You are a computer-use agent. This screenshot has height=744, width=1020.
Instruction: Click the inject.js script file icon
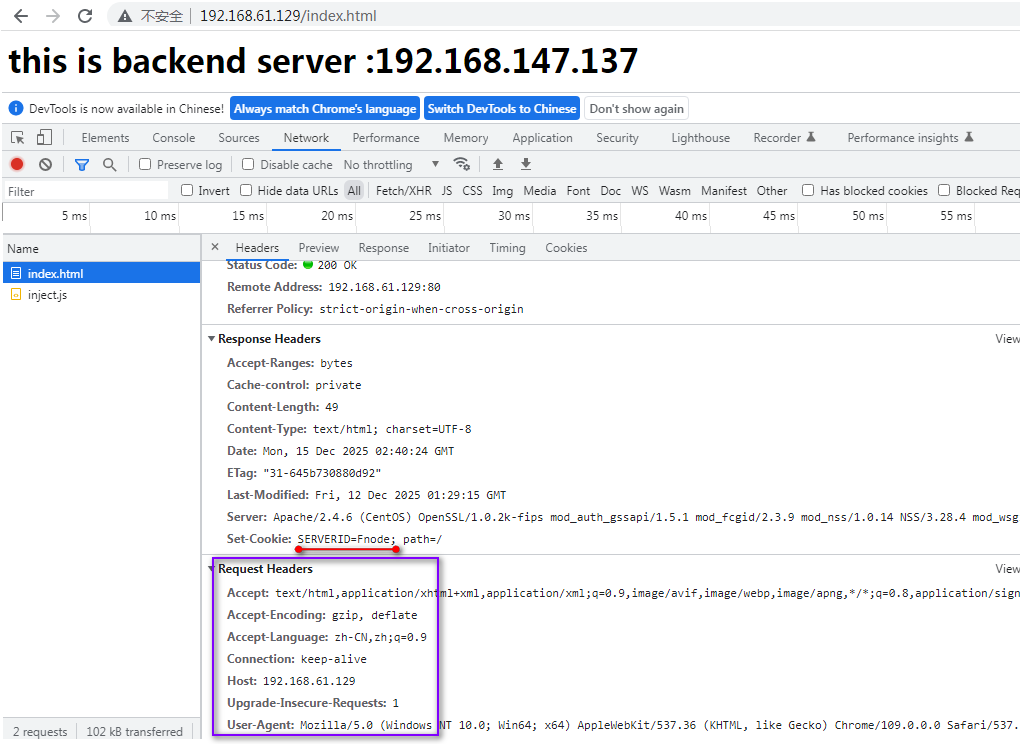click(16, 295)
